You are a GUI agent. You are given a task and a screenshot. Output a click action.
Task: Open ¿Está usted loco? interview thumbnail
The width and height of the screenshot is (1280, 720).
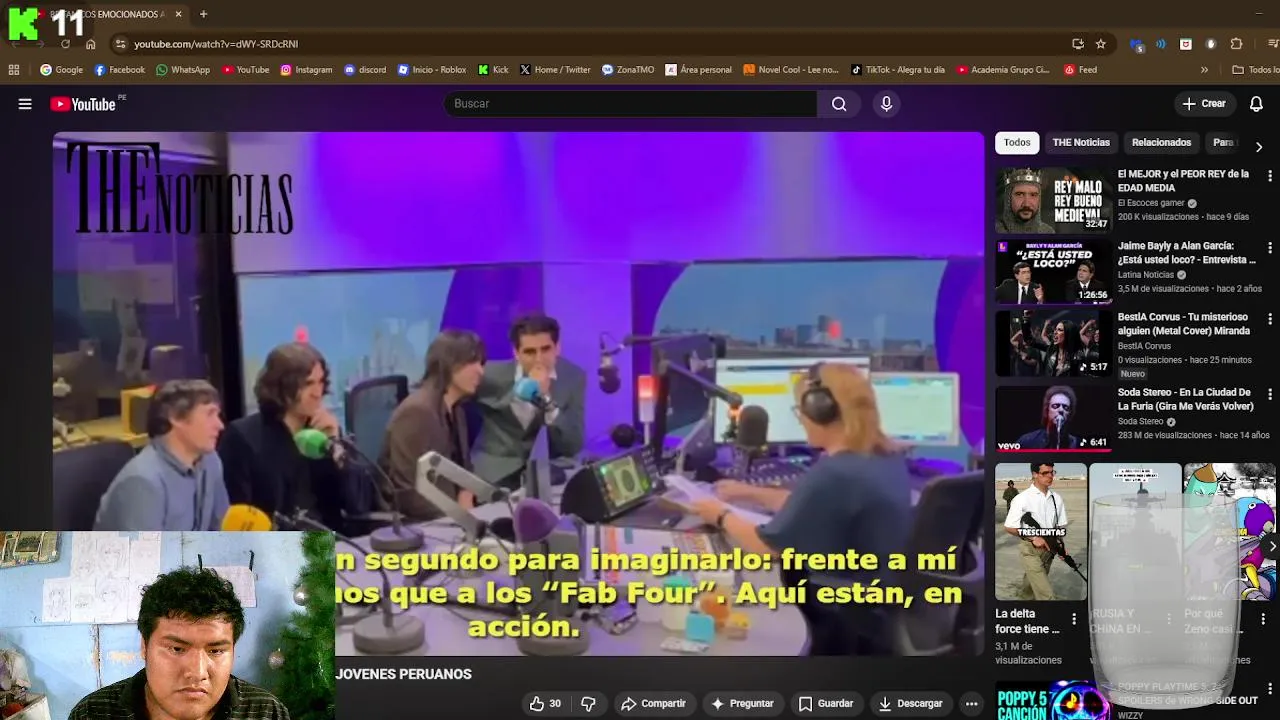click(1052, 272)
